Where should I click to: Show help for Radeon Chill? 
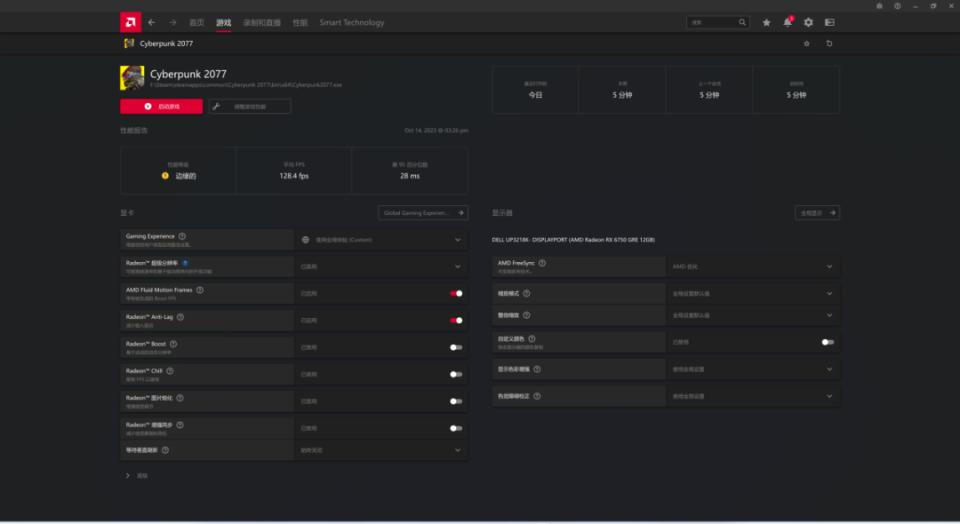[x=170, y=371]
